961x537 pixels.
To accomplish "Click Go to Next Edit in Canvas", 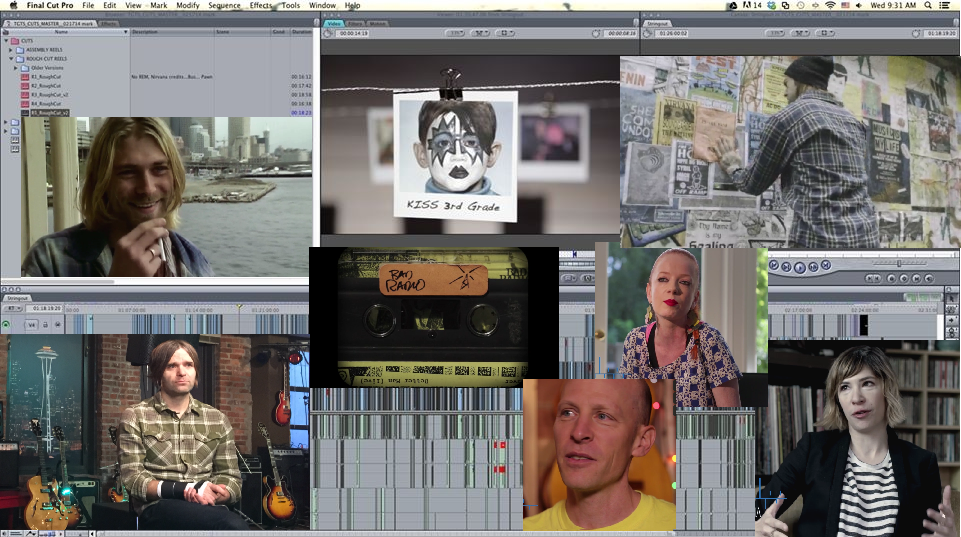I will [x=826, y=265].
